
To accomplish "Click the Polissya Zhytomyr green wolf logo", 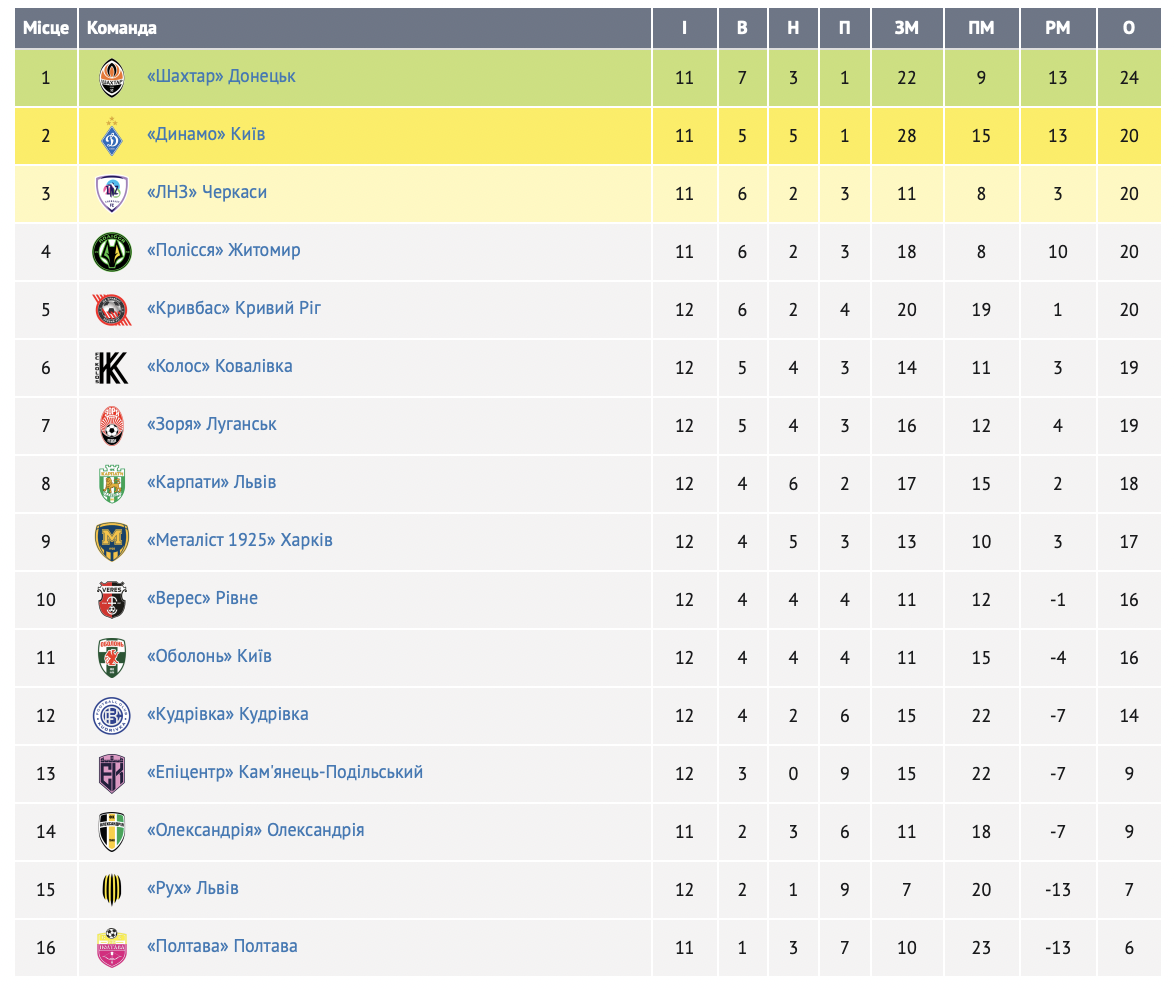I will pyautogui.click(x=111, y=252).
